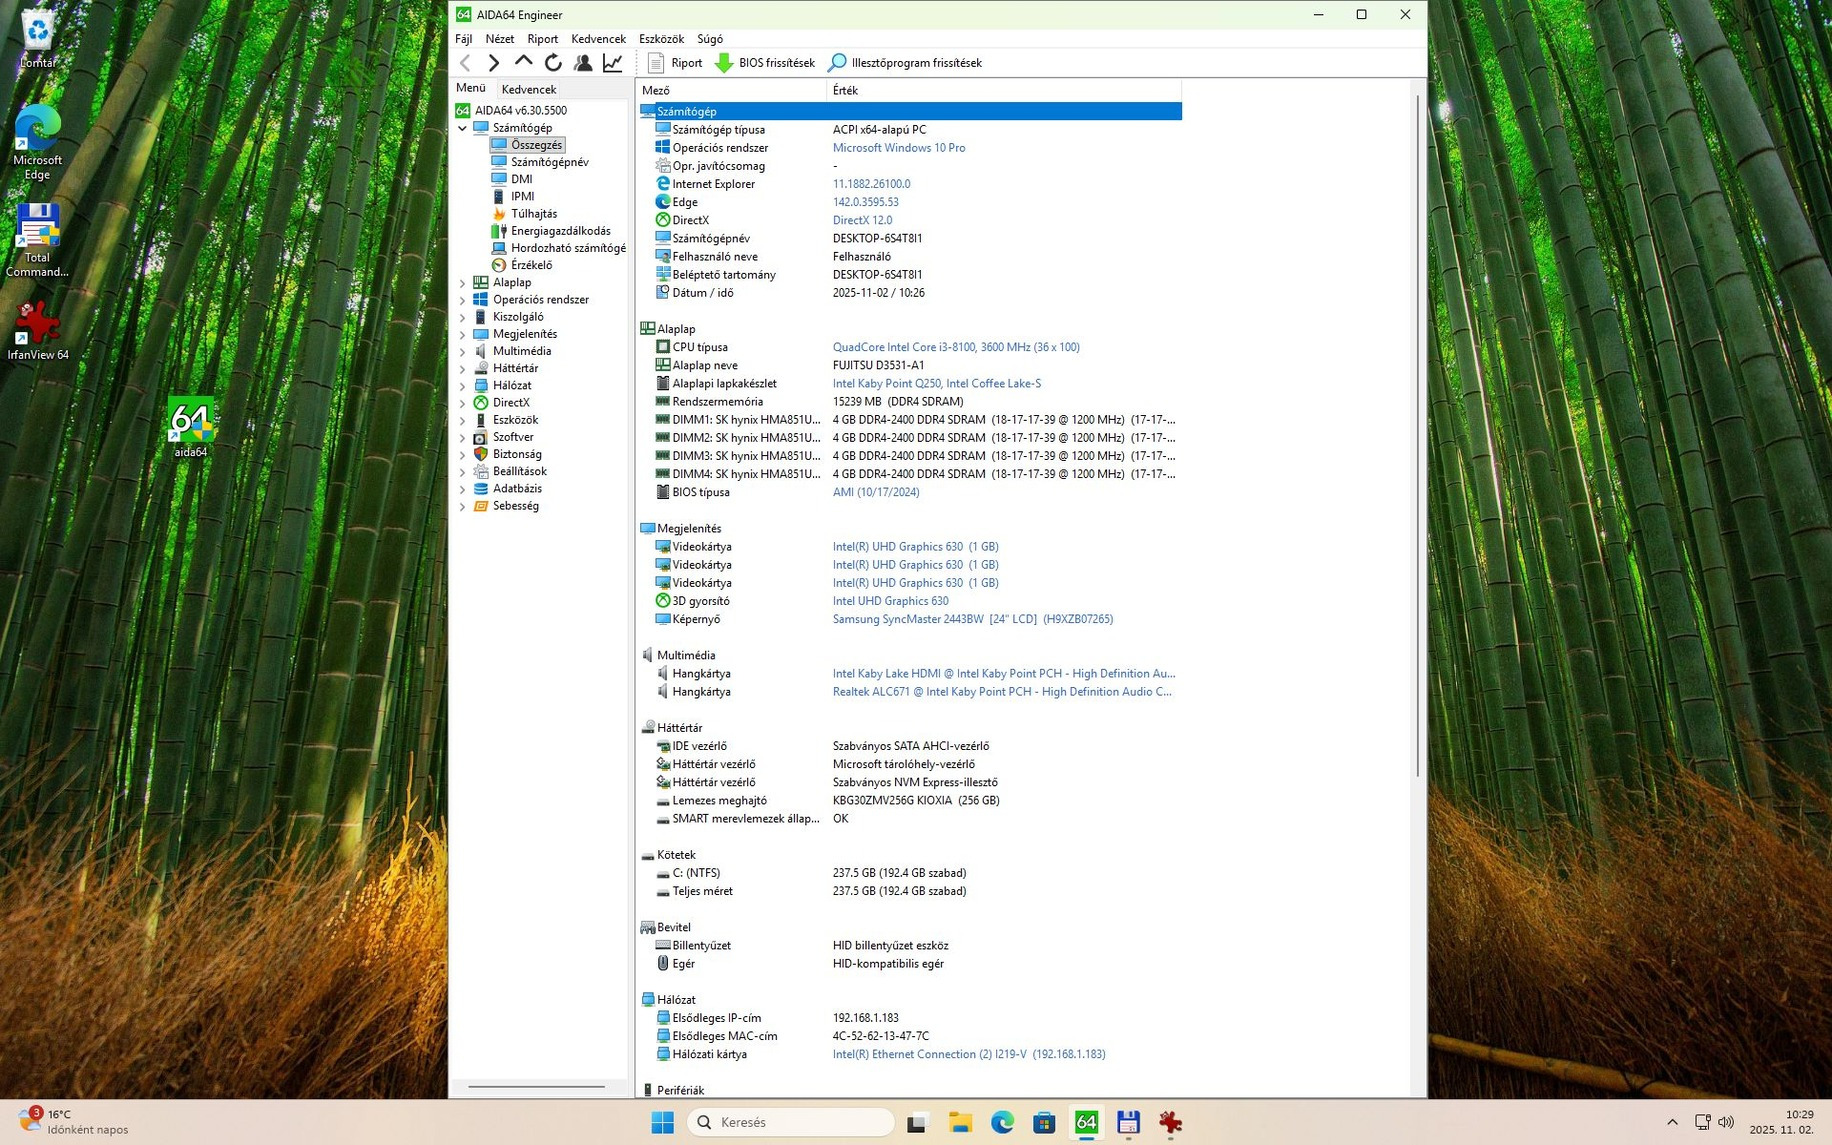
Task: Refresh the page with the circular arrow icon
Action: pyautogui.click(x=553, y=63)
